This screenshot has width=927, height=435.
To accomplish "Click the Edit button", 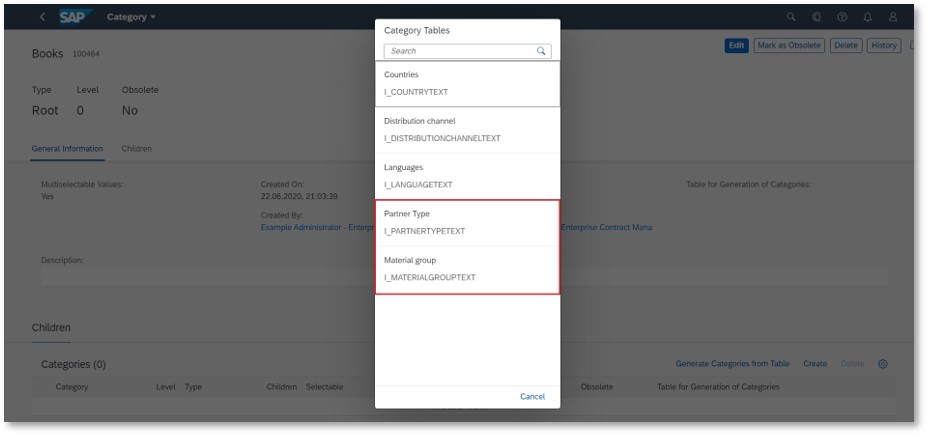I will tap(737, 46).
